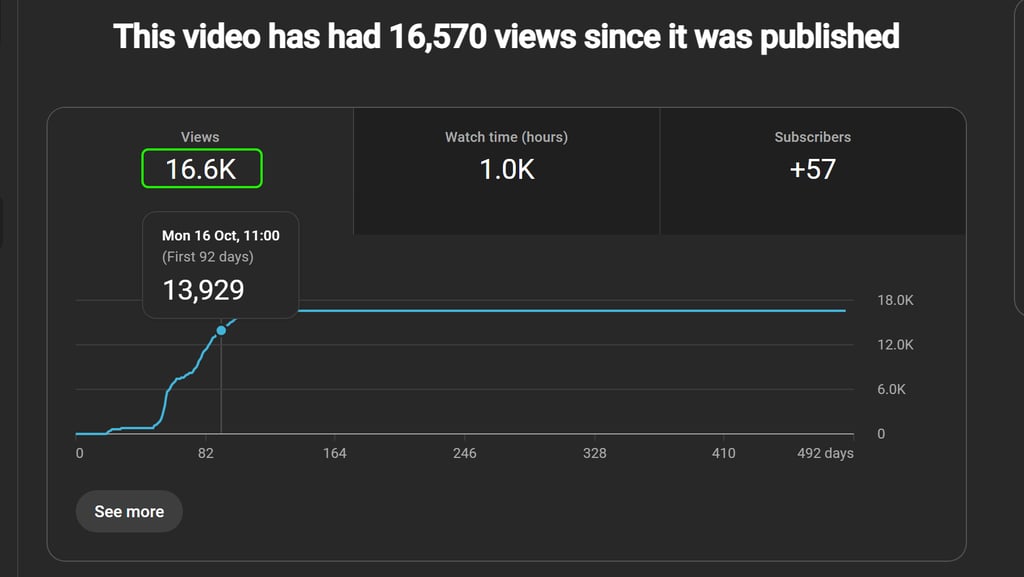Click the +57 subscribers value
1024x577 pixels.
click(812, 170)
